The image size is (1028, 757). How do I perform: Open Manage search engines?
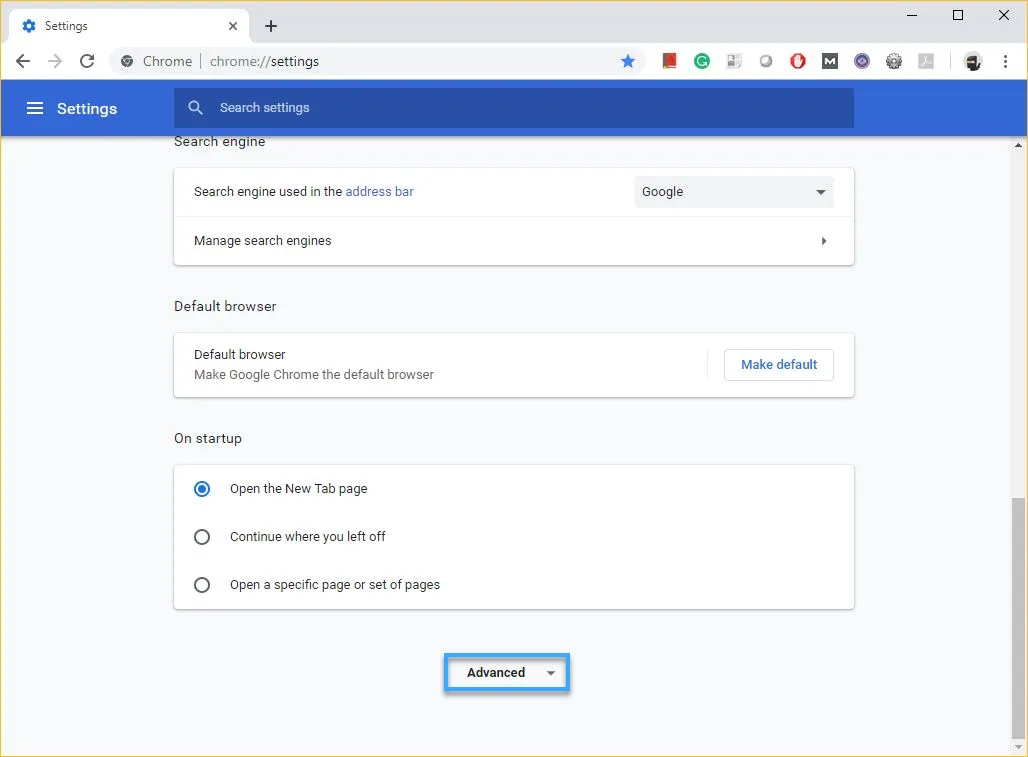pos(513,241)
